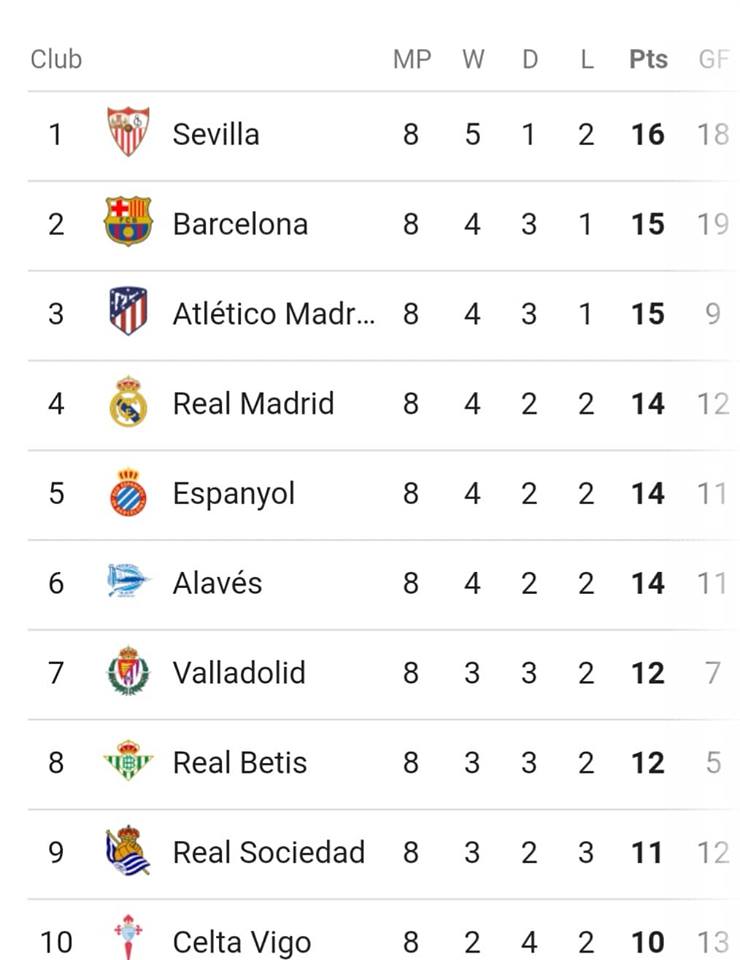Open the Sevilla team name link
This screenshot has width=740, height=960.
[x=216, y=134]
